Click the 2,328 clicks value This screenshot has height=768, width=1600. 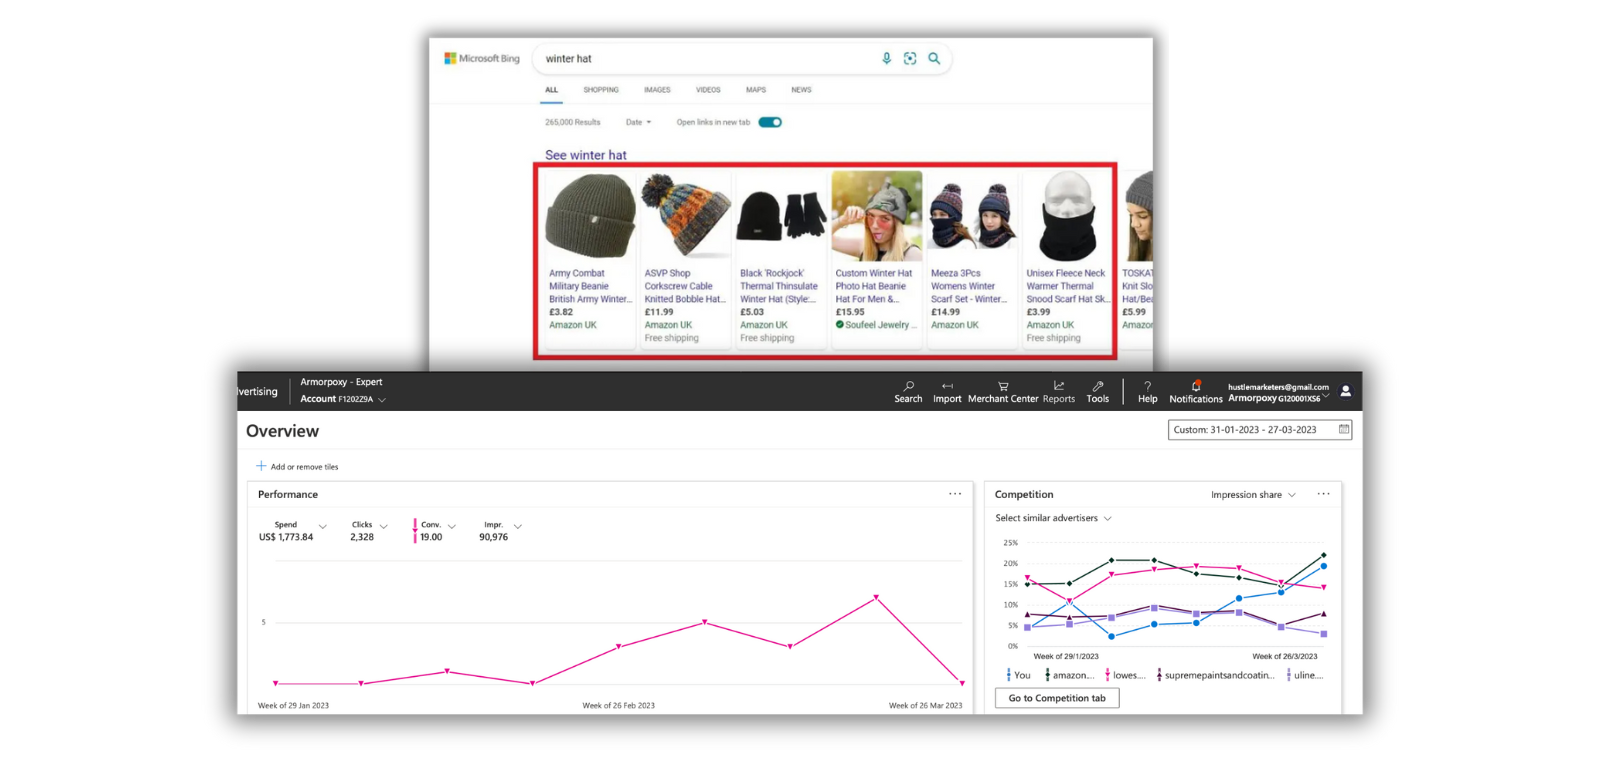362,537
